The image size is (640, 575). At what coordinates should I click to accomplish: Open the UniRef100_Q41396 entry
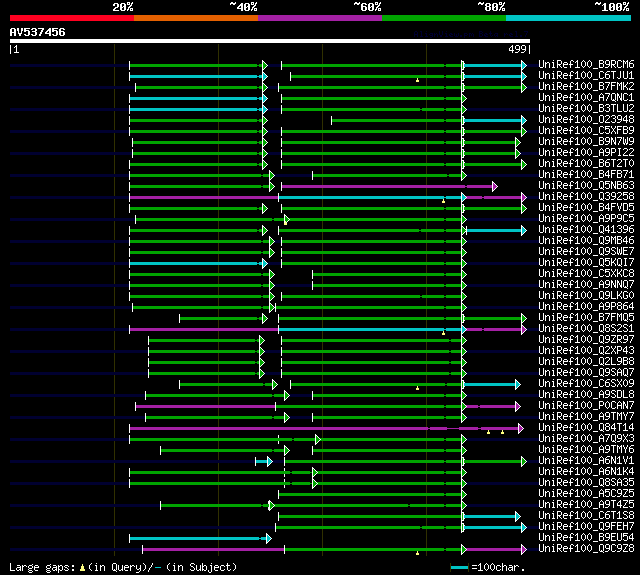[586, 230]
